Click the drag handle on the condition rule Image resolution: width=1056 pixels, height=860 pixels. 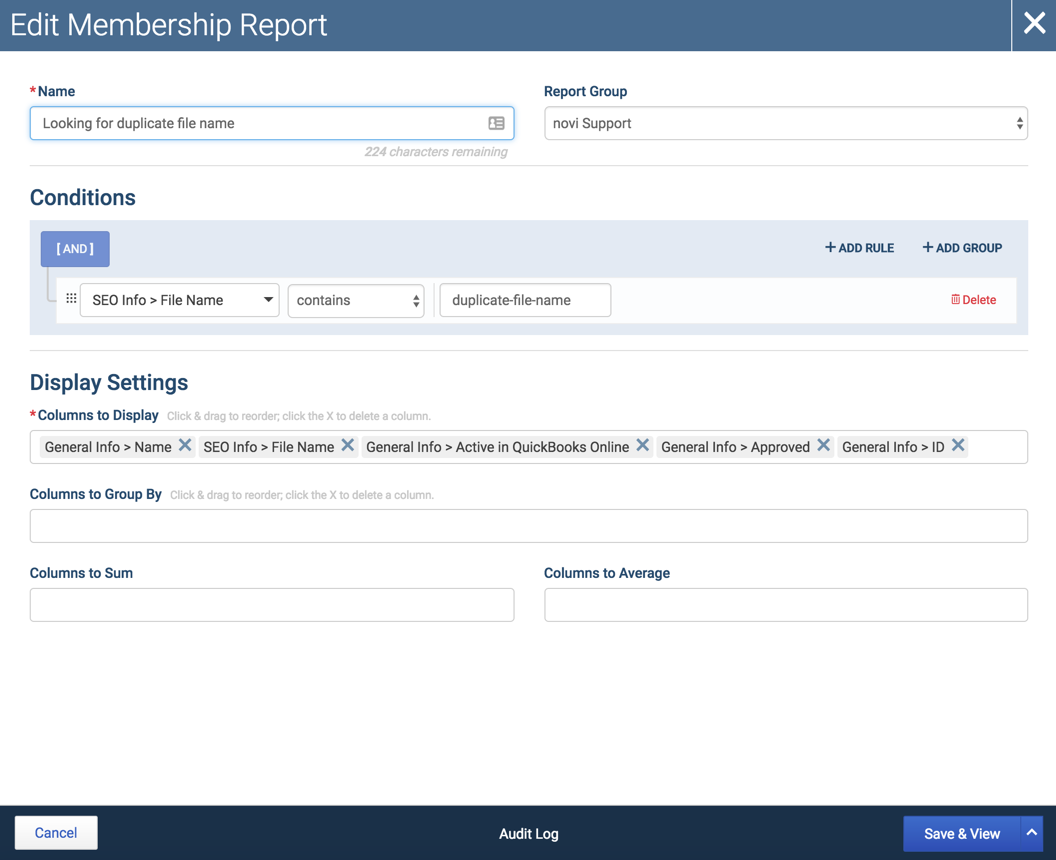[71, 298]
